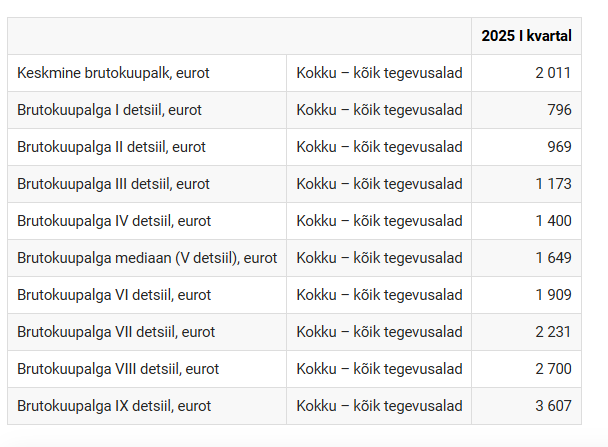
Task: Click the value 2 011 in the table
Action: (553, 73)
